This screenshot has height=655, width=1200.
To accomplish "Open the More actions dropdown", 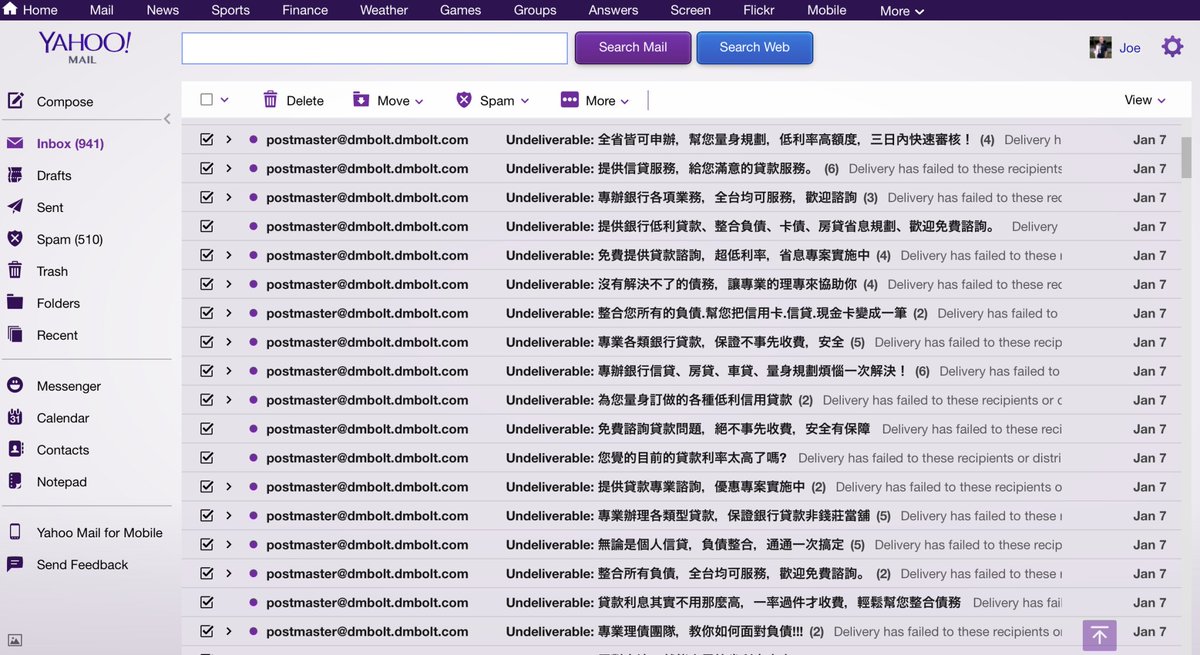I will coord(596,100).
